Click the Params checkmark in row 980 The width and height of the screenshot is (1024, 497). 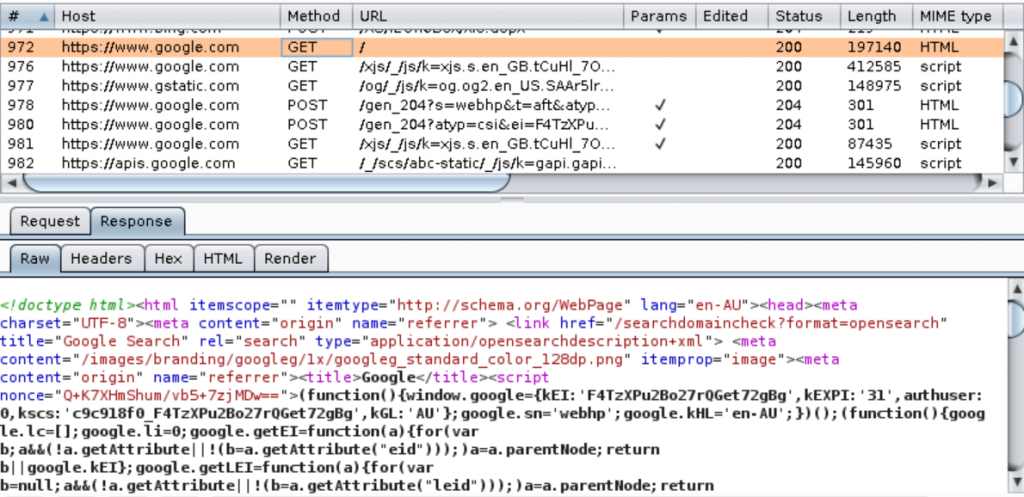click(x=657, y=124)
